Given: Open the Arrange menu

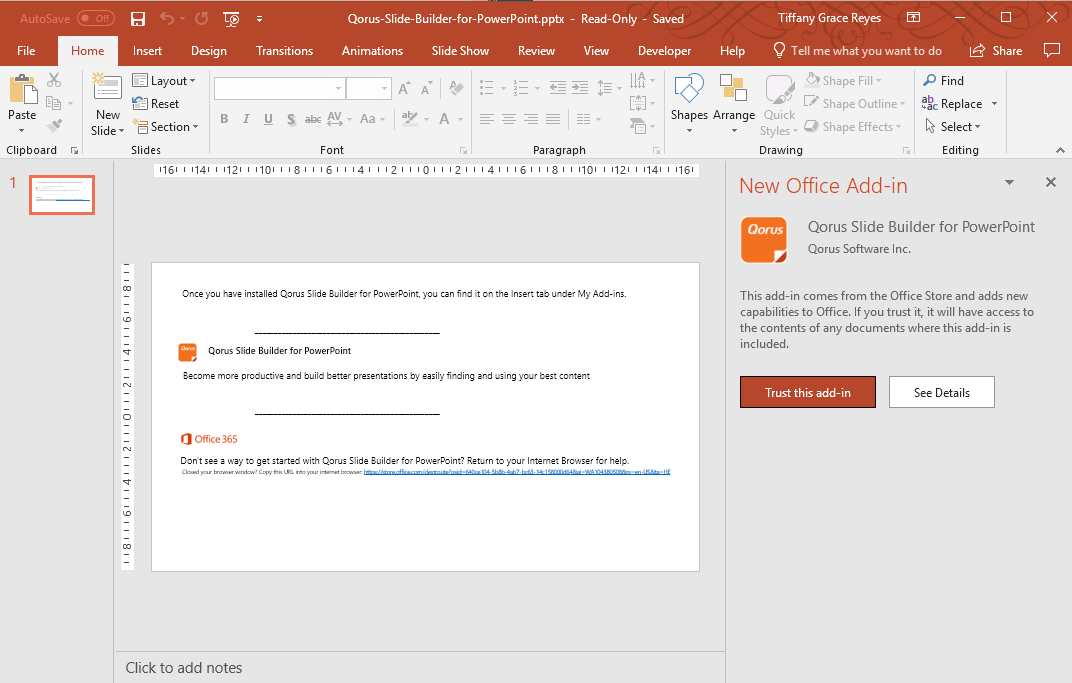Looking at the screenshot, I should tap(734, 104).
